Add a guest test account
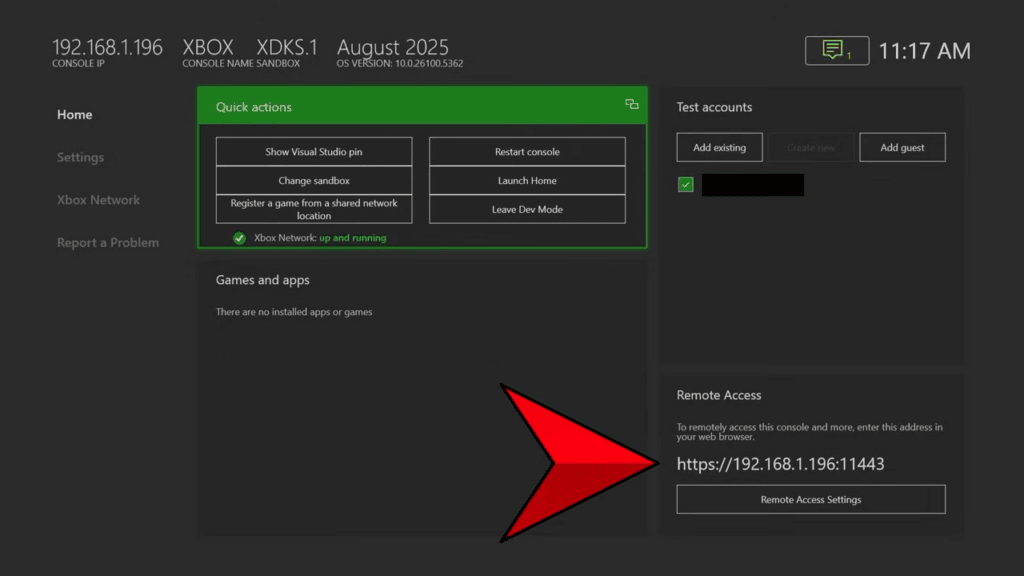The height and width of the screenshot is (576, 1024). coord(902,146)
